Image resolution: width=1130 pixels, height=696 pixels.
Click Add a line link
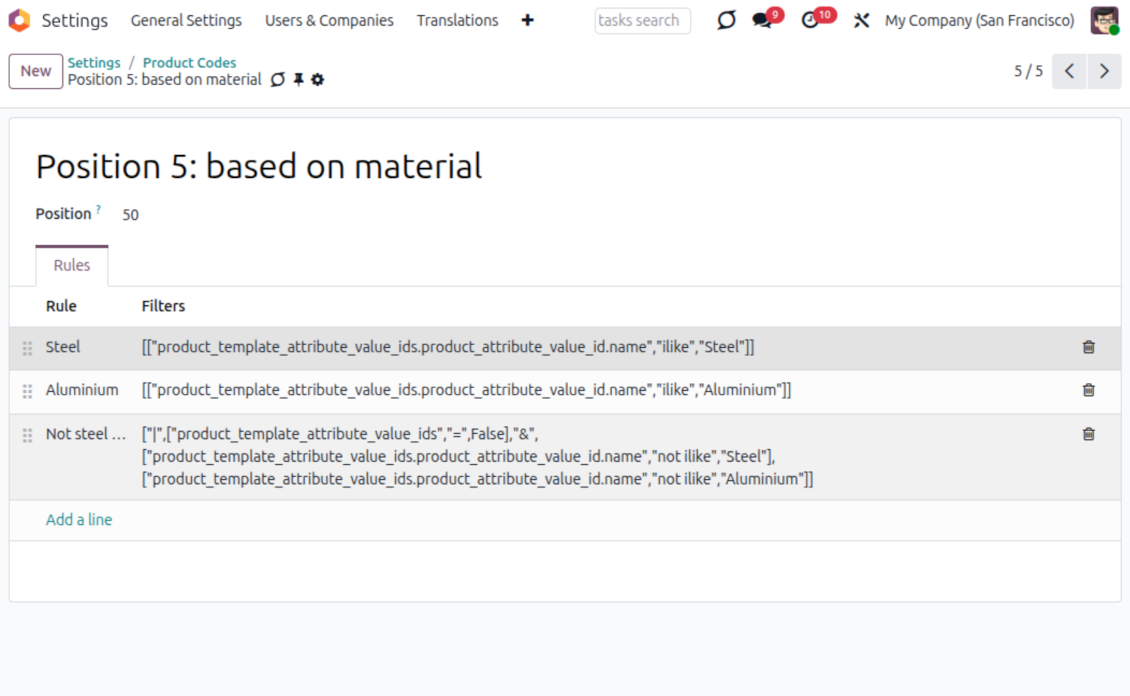click(79, 520)
